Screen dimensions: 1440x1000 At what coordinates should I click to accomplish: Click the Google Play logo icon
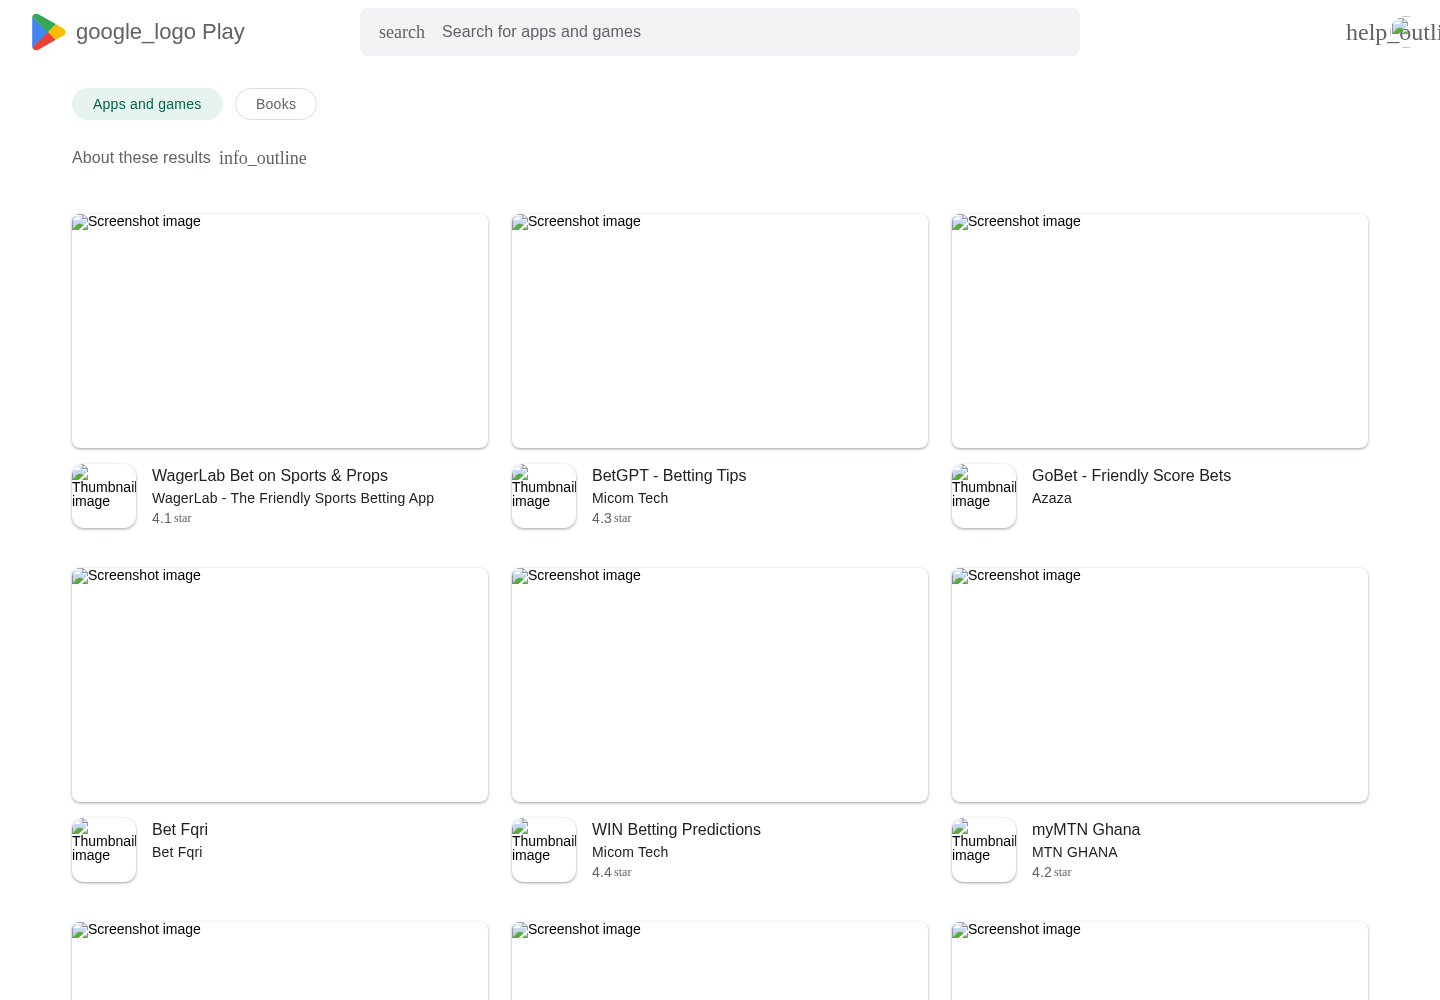pyautogui.click(x=49, y=32)
